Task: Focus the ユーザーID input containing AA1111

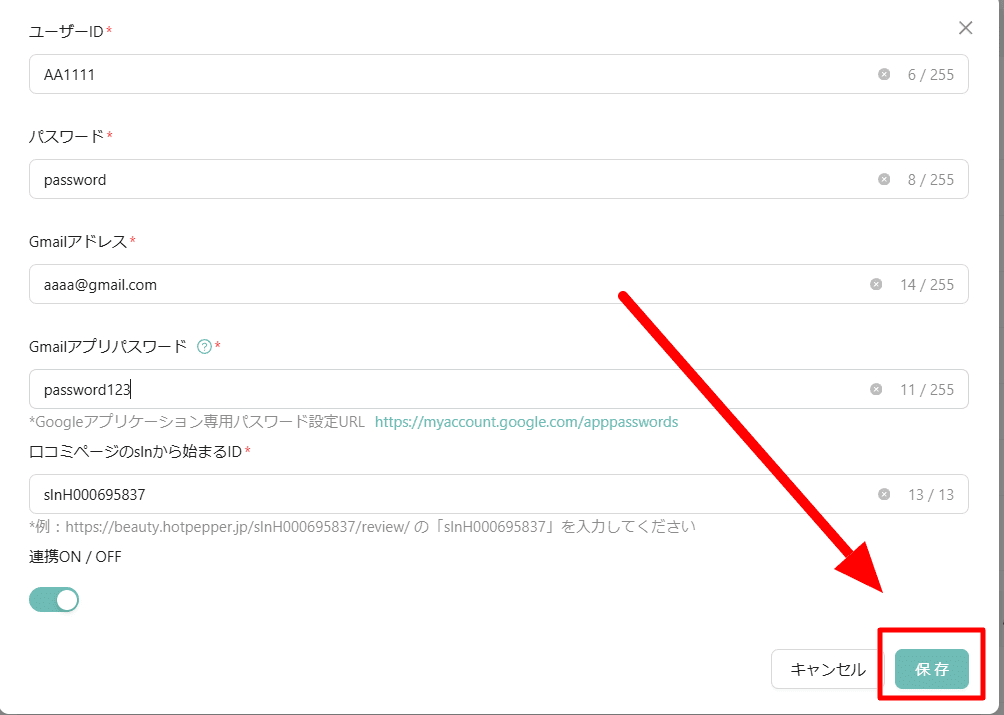Action: (450, 74)
